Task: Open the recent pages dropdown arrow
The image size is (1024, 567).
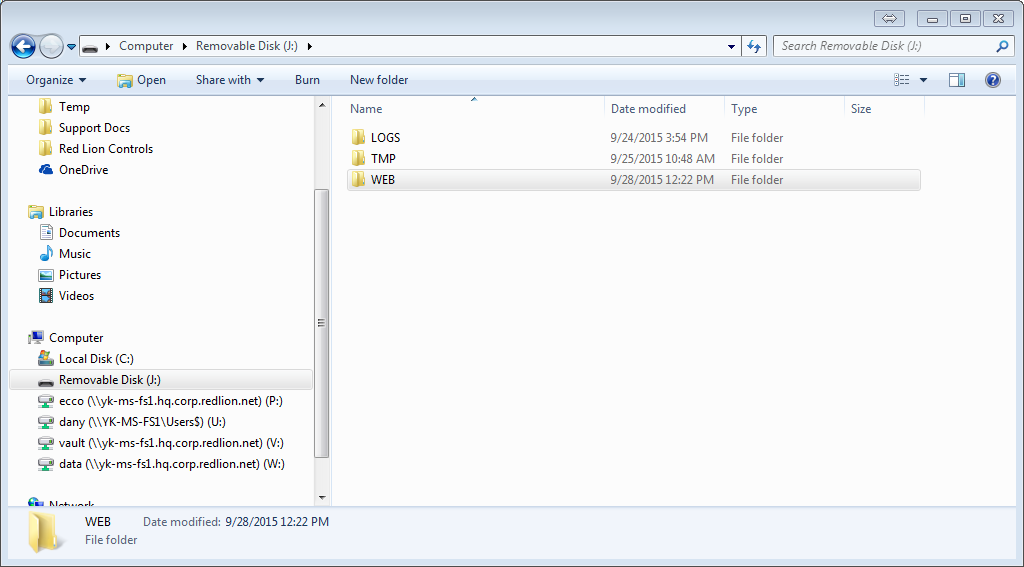Action: click(72, 47)
